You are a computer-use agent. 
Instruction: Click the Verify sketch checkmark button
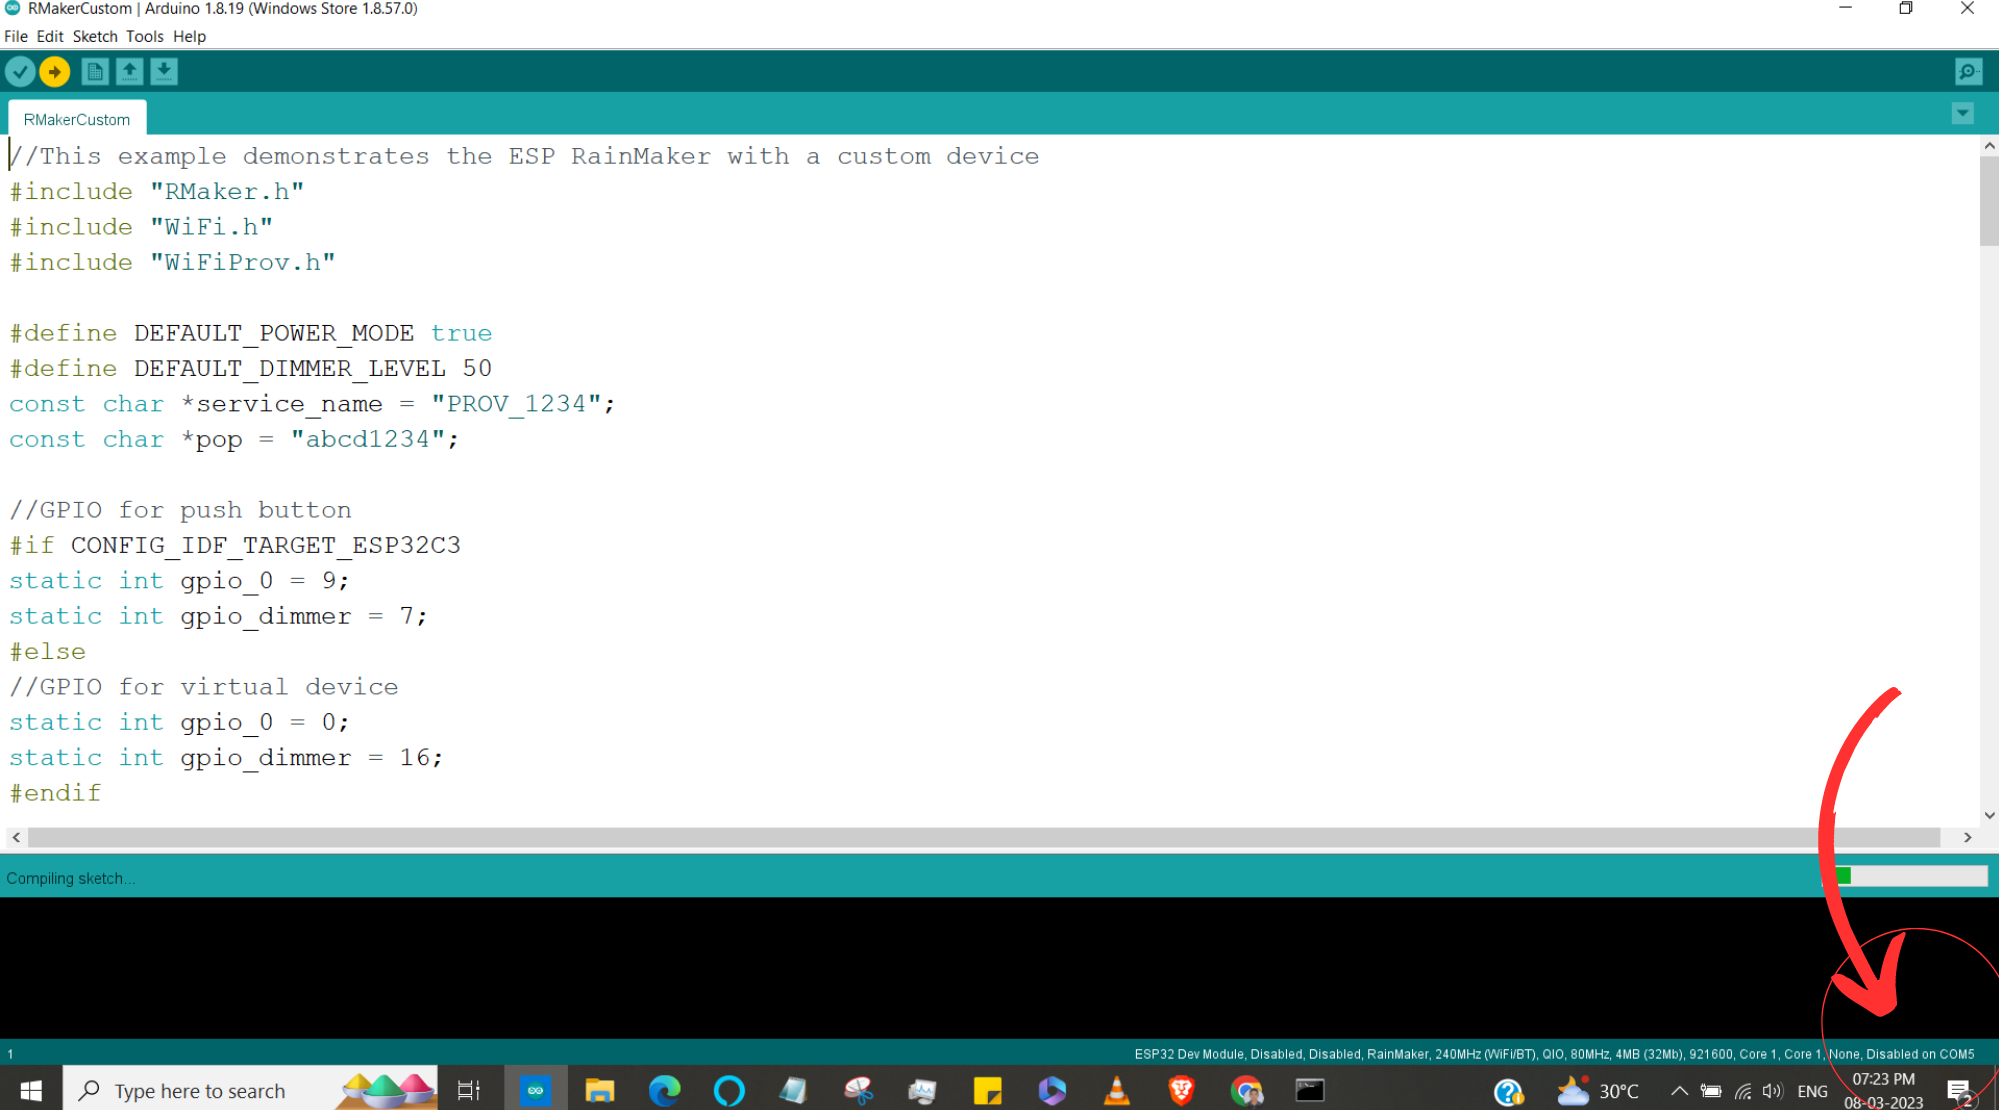[x=20, y=72]
